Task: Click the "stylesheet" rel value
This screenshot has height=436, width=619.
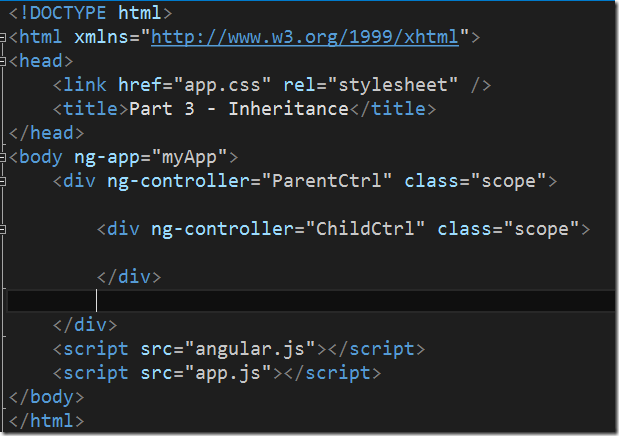Action: click(x=393, y=85)
